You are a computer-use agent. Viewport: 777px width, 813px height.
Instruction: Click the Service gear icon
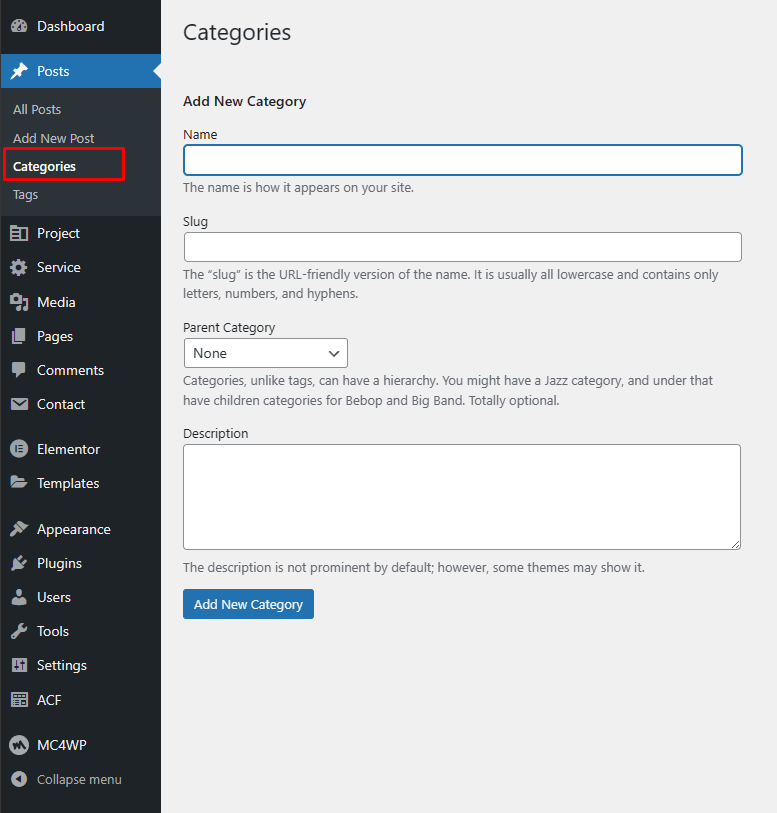tap(19, 268)
